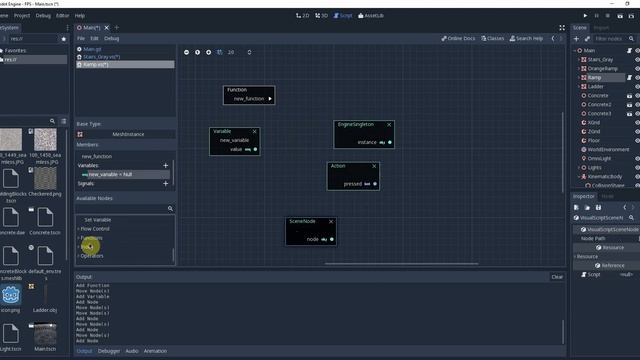Open the Editor menu
This screenshot has height=360, width=640.
click(62, 16)
